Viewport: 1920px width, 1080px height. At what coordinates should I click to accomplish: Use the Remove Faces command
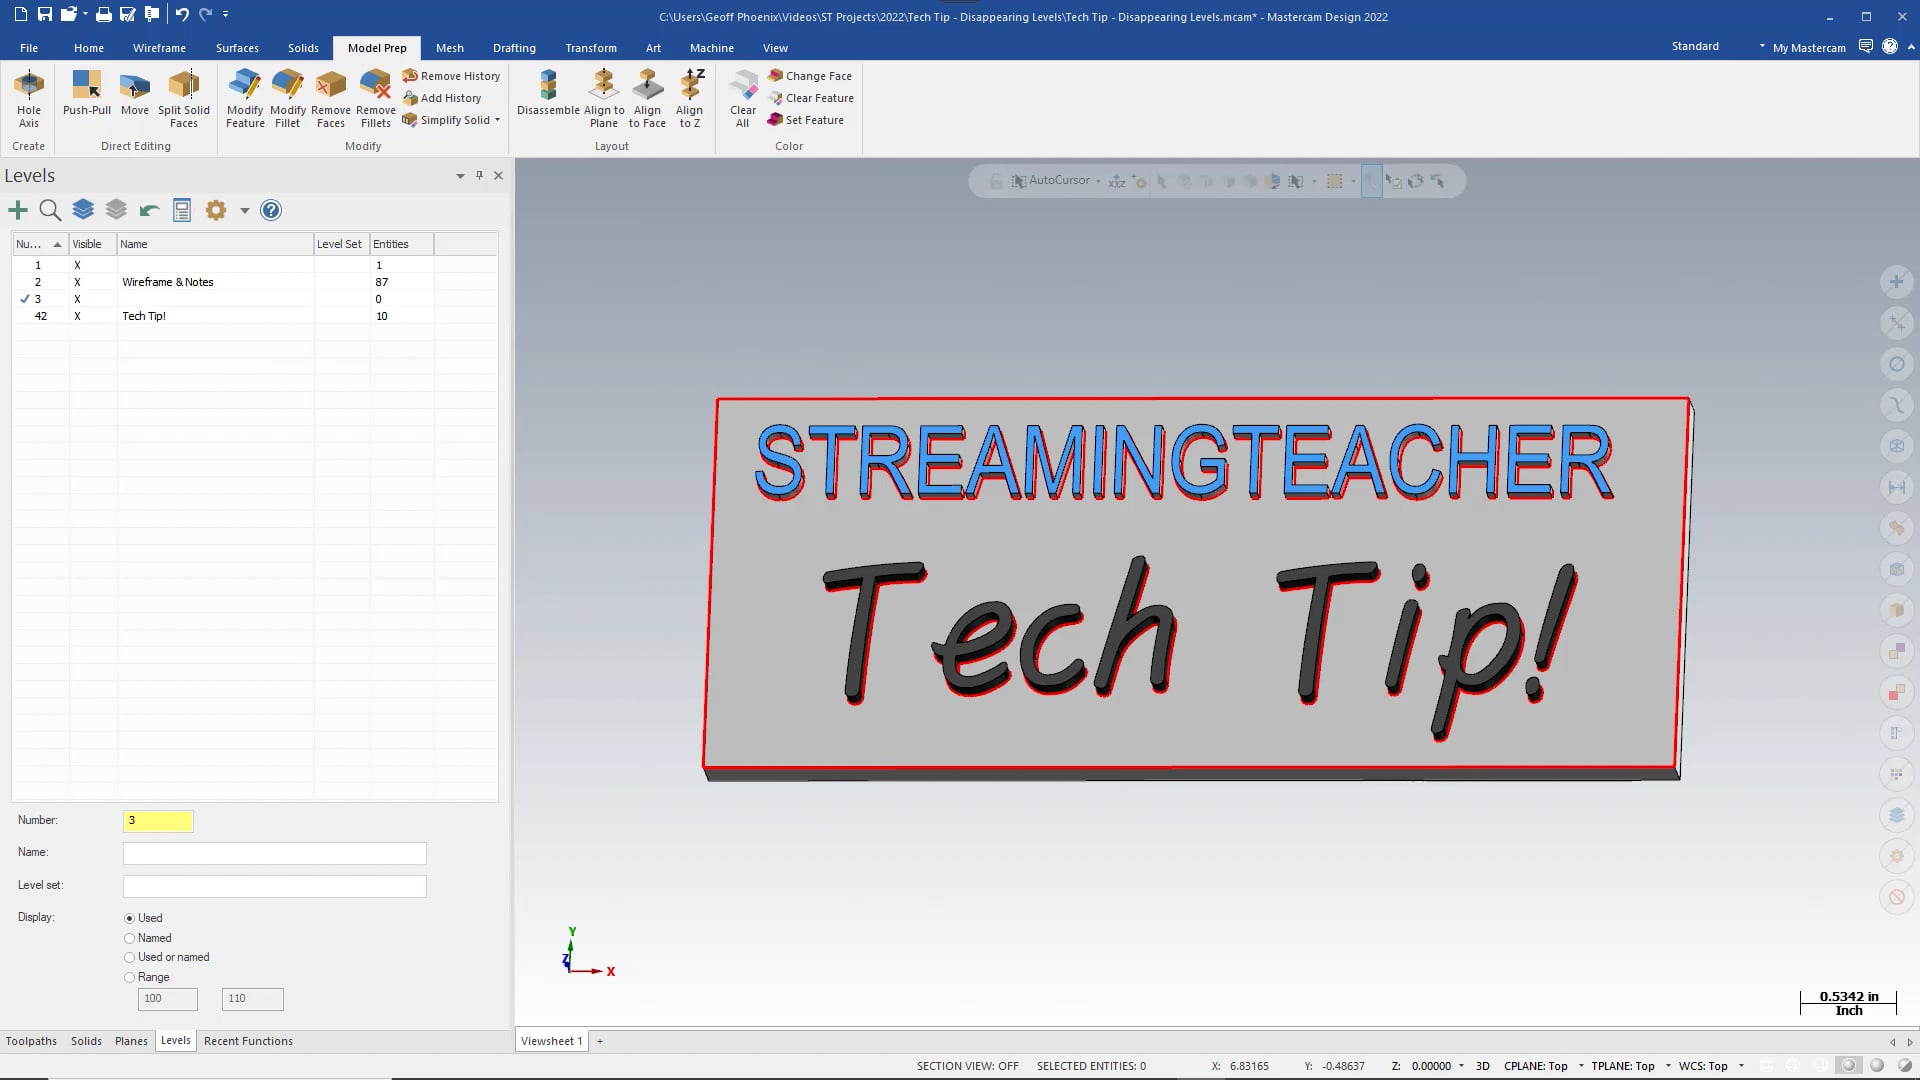point(331,99)
